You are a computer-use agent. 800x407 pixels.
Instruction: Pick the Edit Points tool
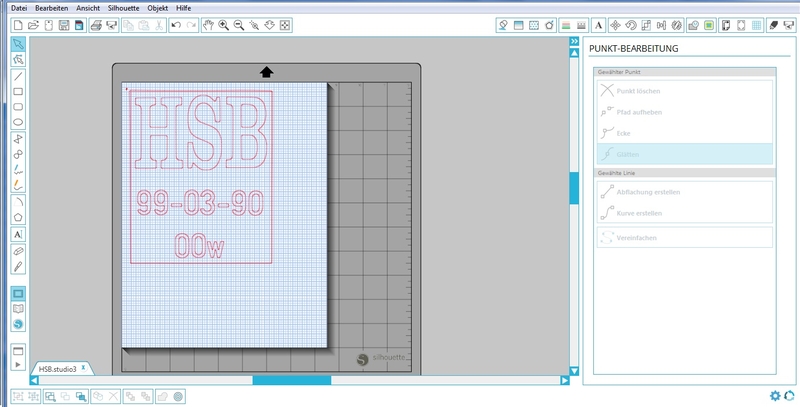coord(18,60)
